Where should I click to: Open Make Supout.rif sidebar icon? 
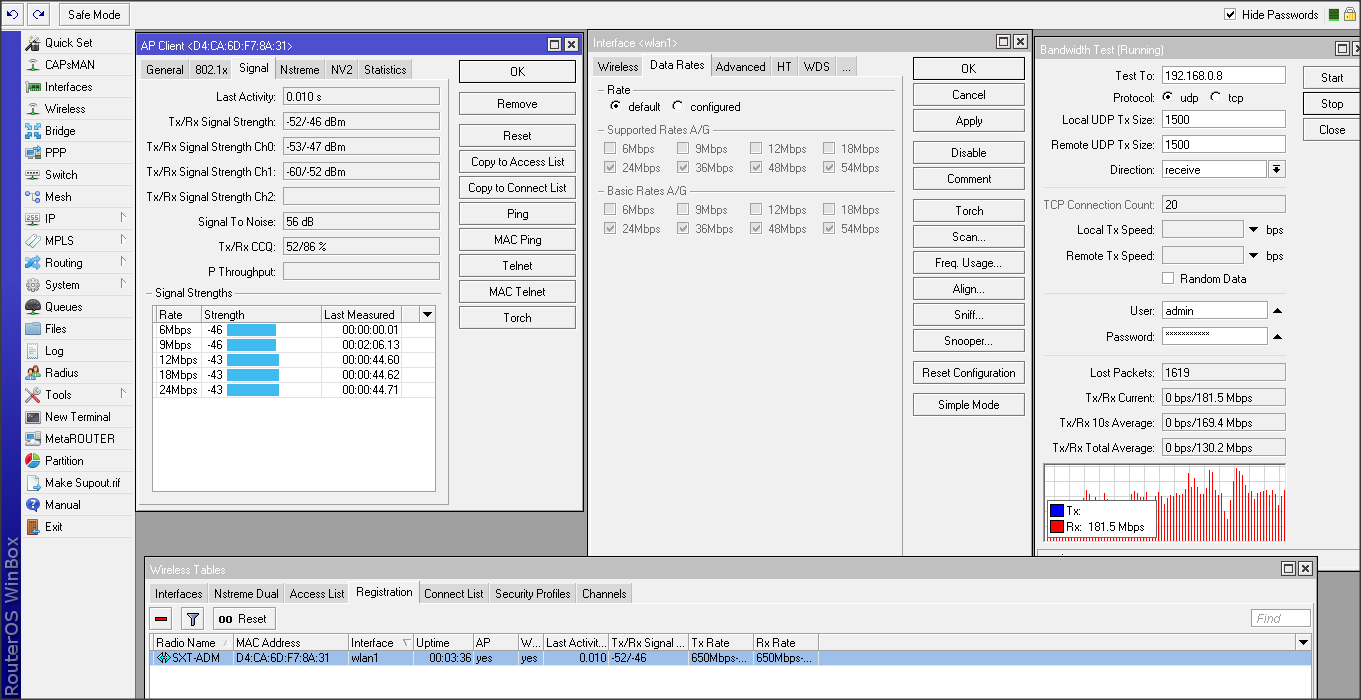33,483
